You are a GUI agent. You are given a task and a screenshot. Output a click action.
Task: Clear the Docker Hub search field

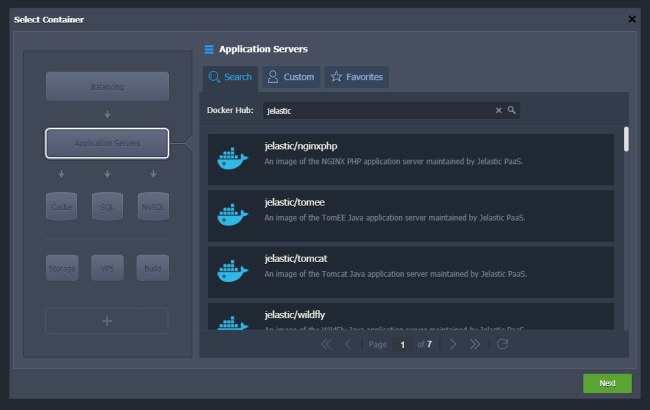tap(499, 110)
